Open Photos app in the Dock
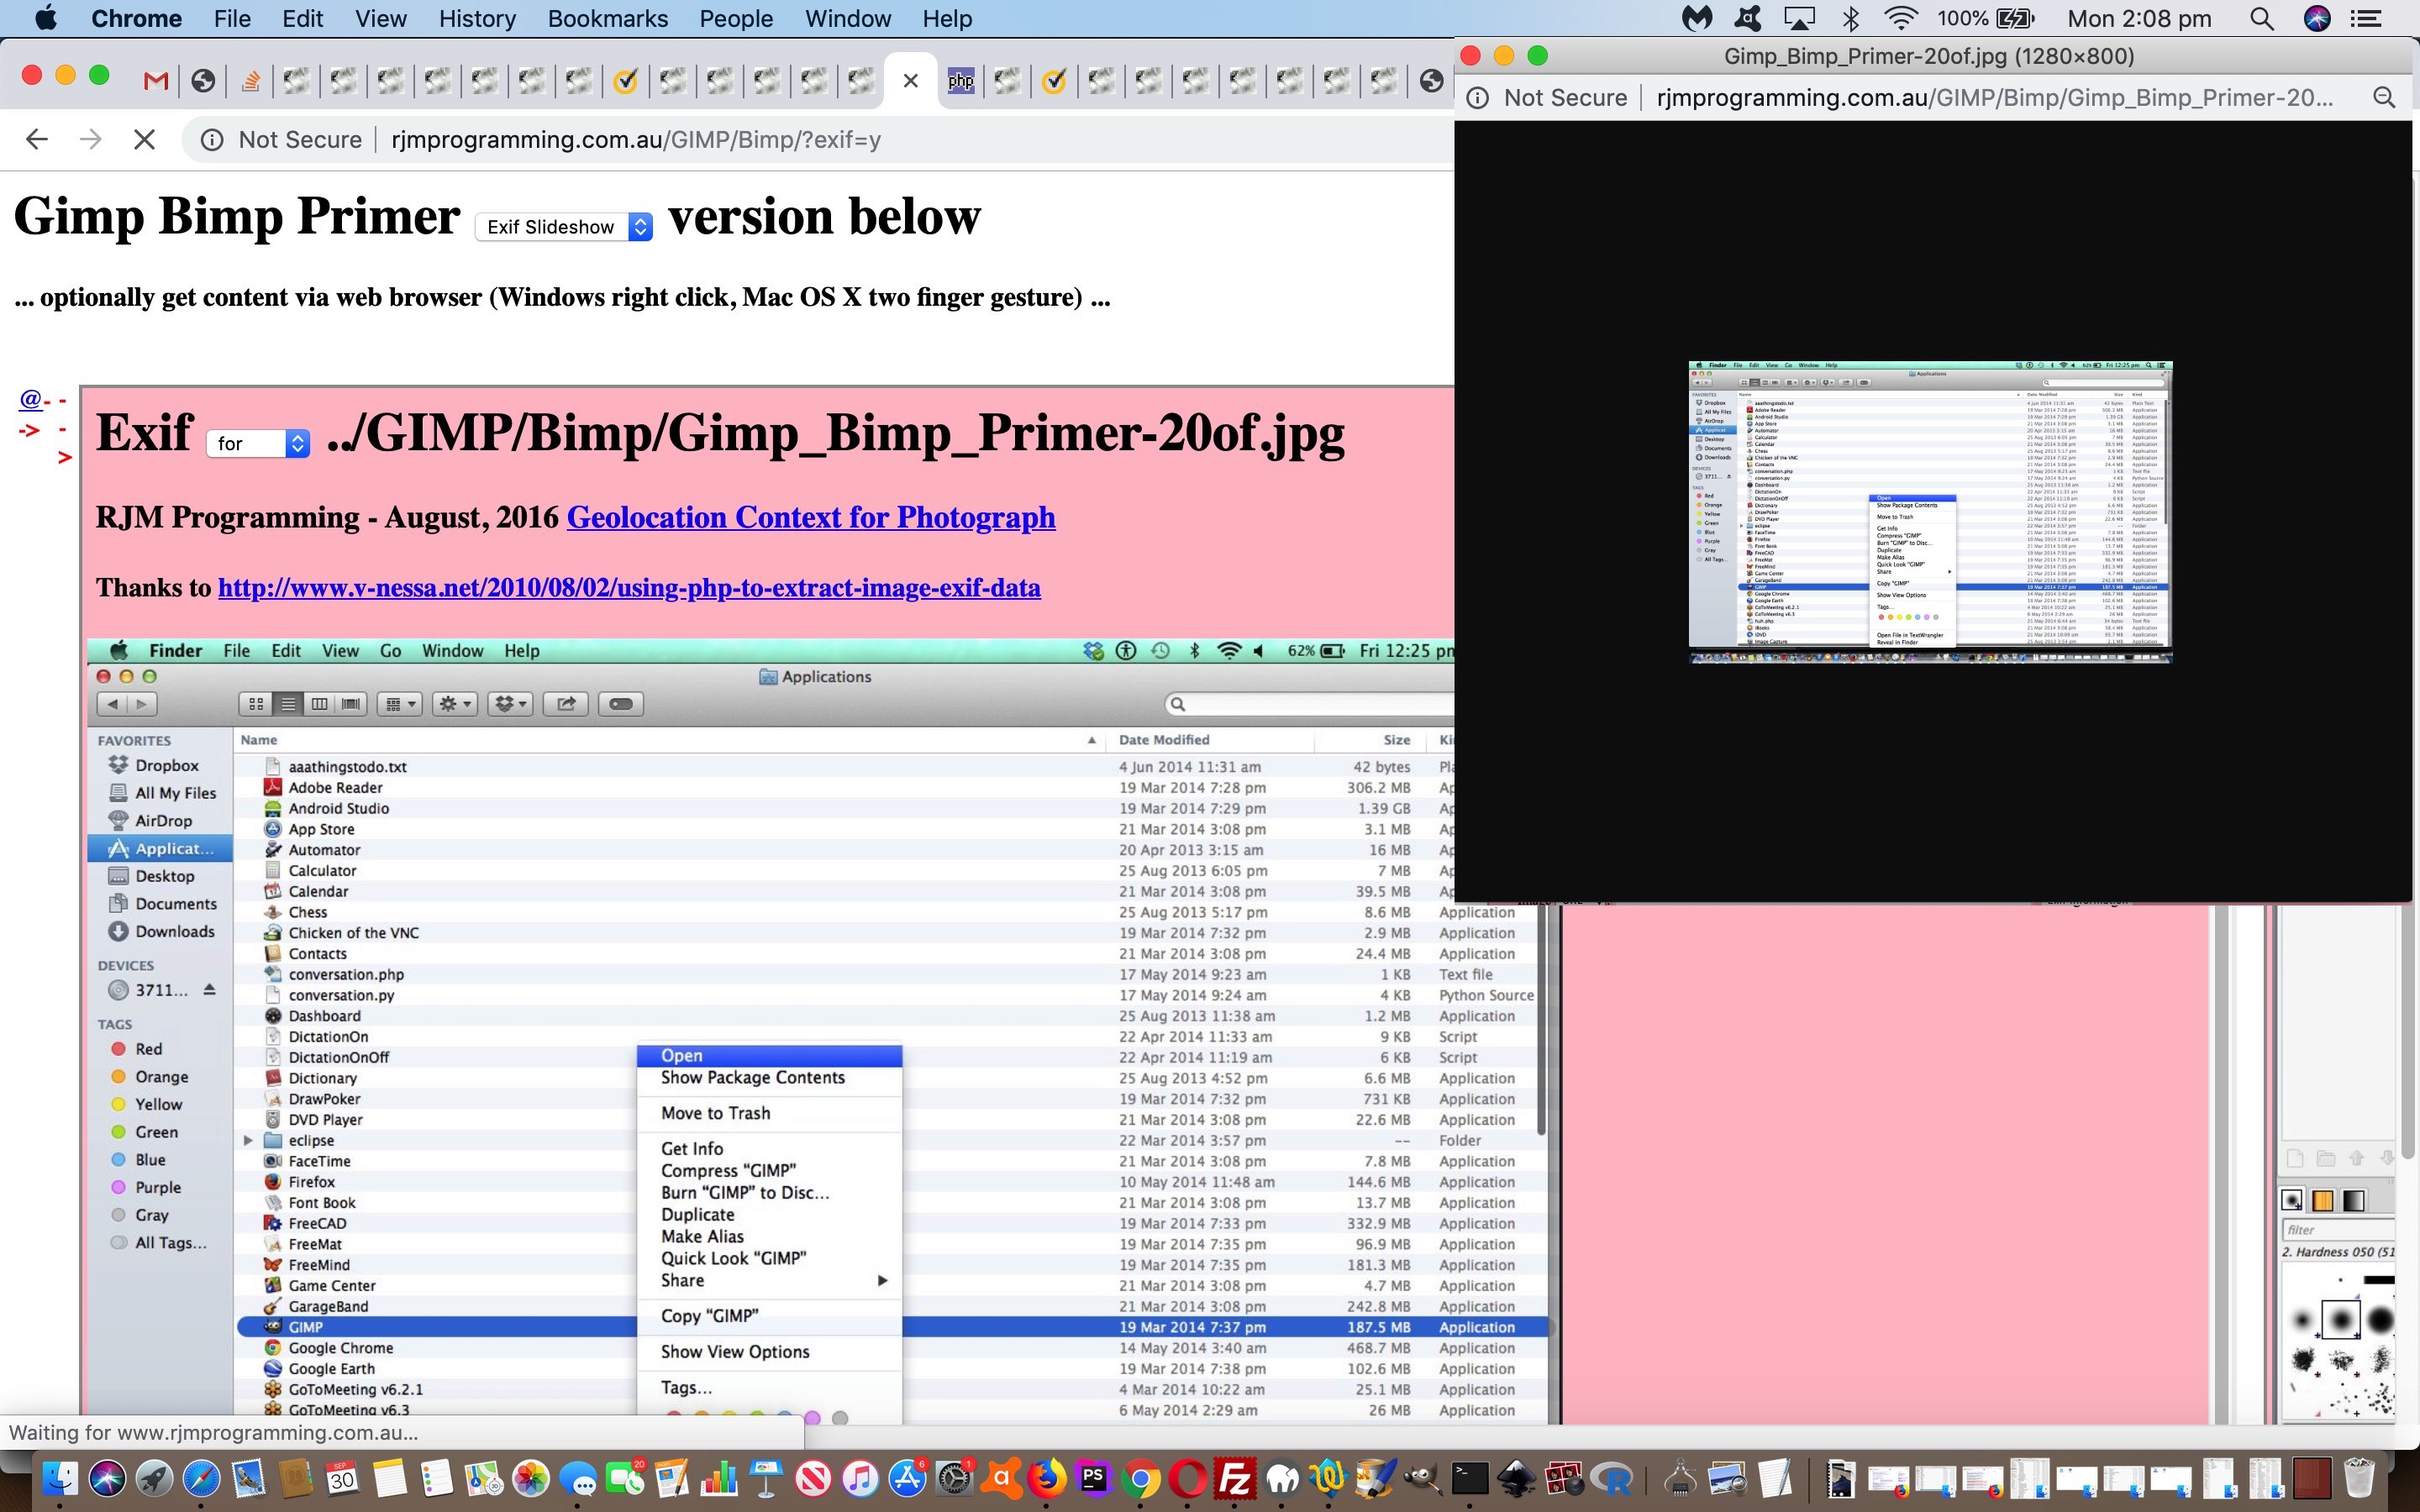 point(531,1477)
